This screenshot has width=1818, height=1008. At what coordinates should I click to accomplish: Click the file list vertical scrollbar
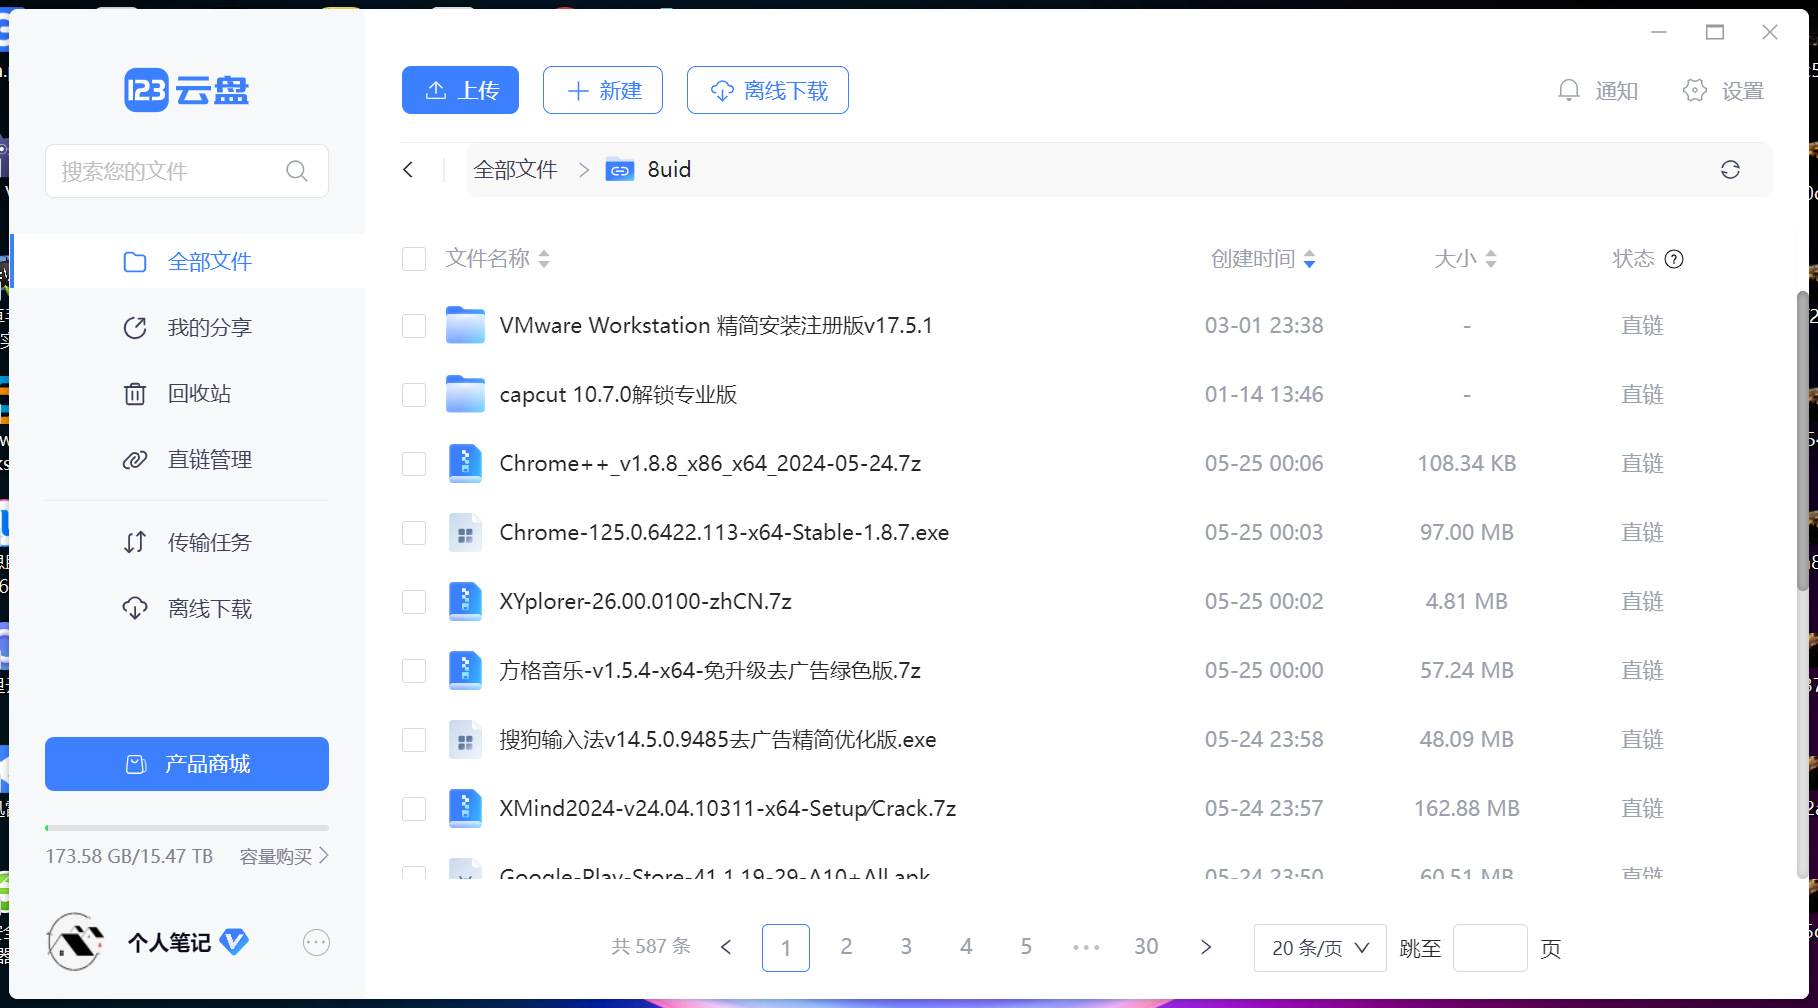point(1803,440)
